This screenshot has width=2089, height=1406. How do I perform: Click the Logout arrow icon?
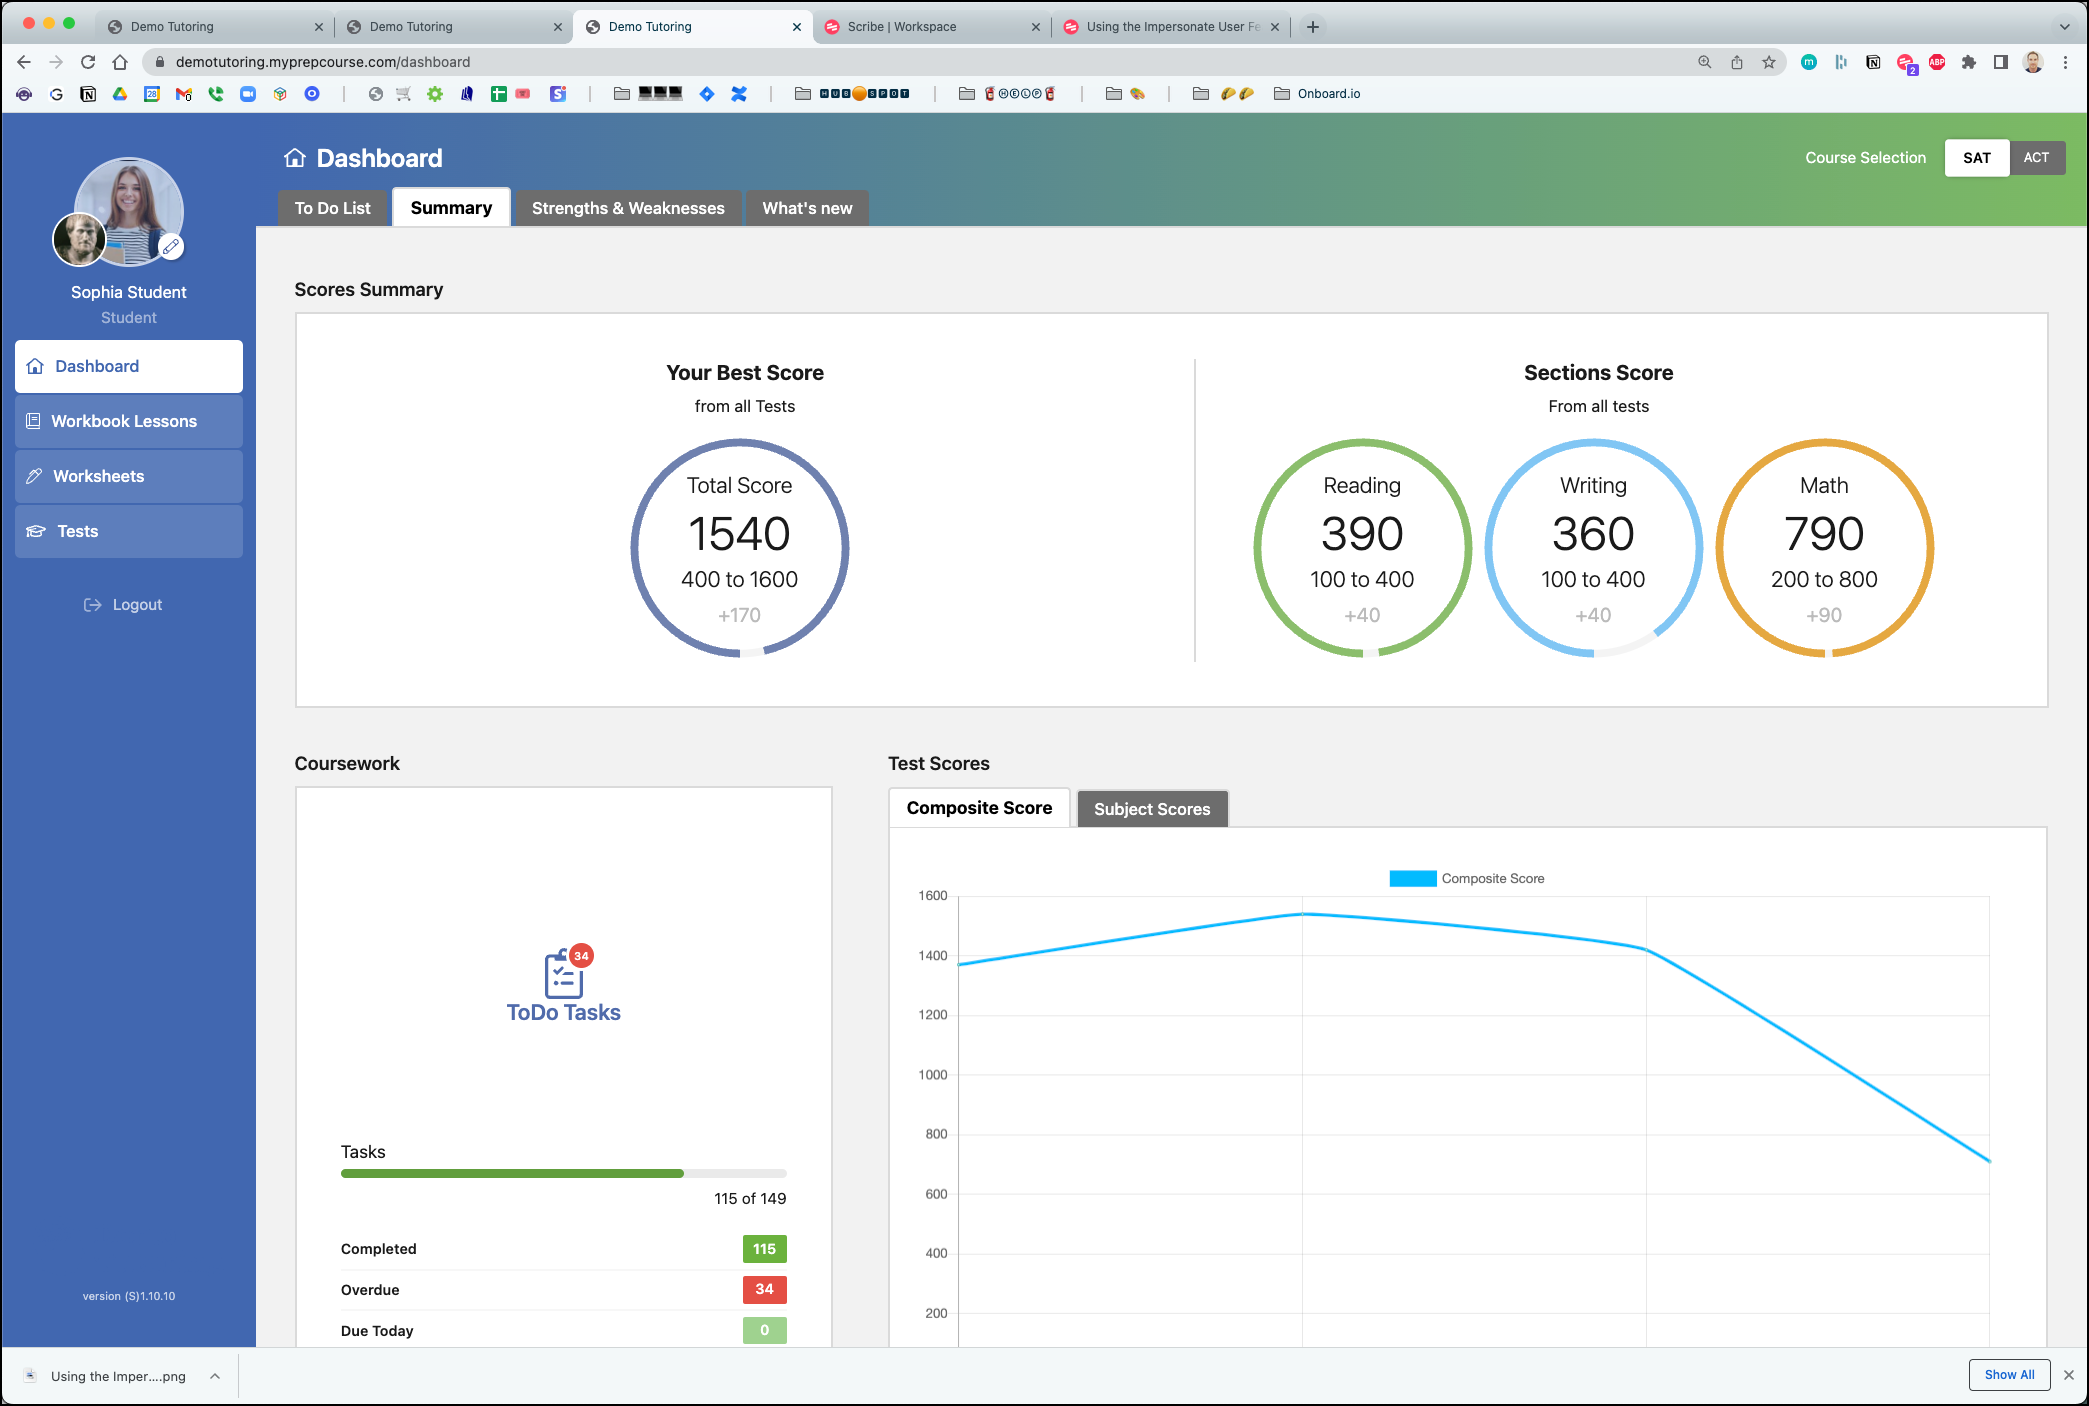(x=92, y=605)
